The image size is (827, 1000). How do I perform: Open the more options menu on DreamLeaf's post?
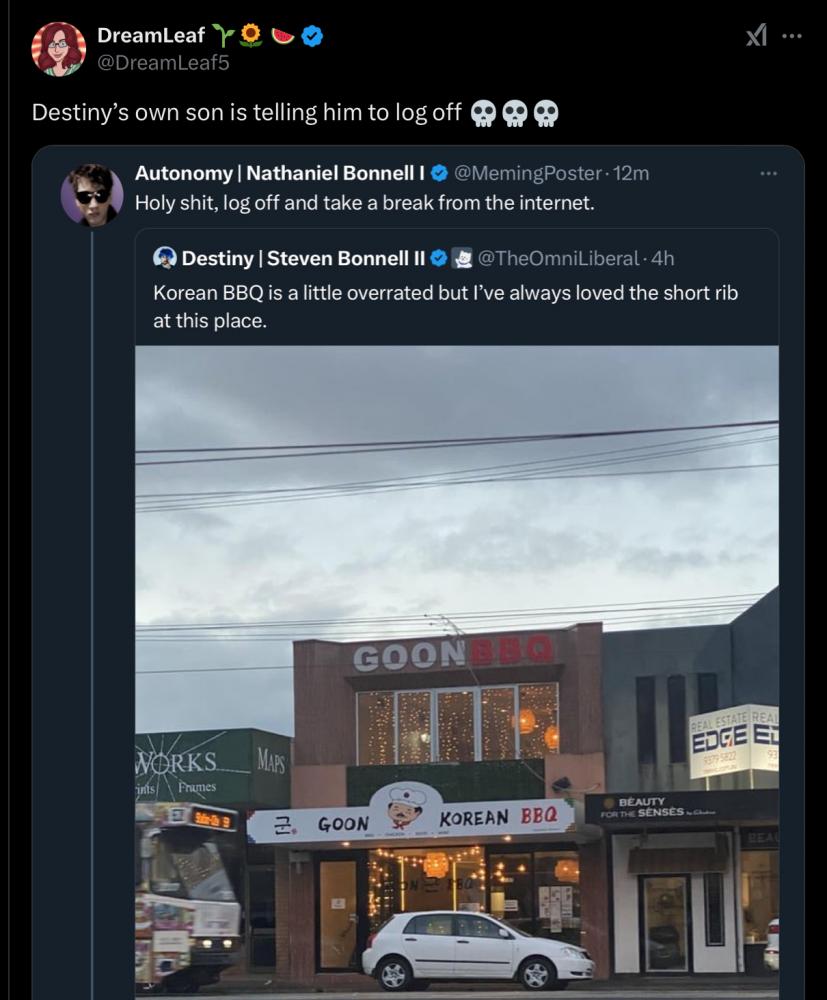click(x=792, y=36)
